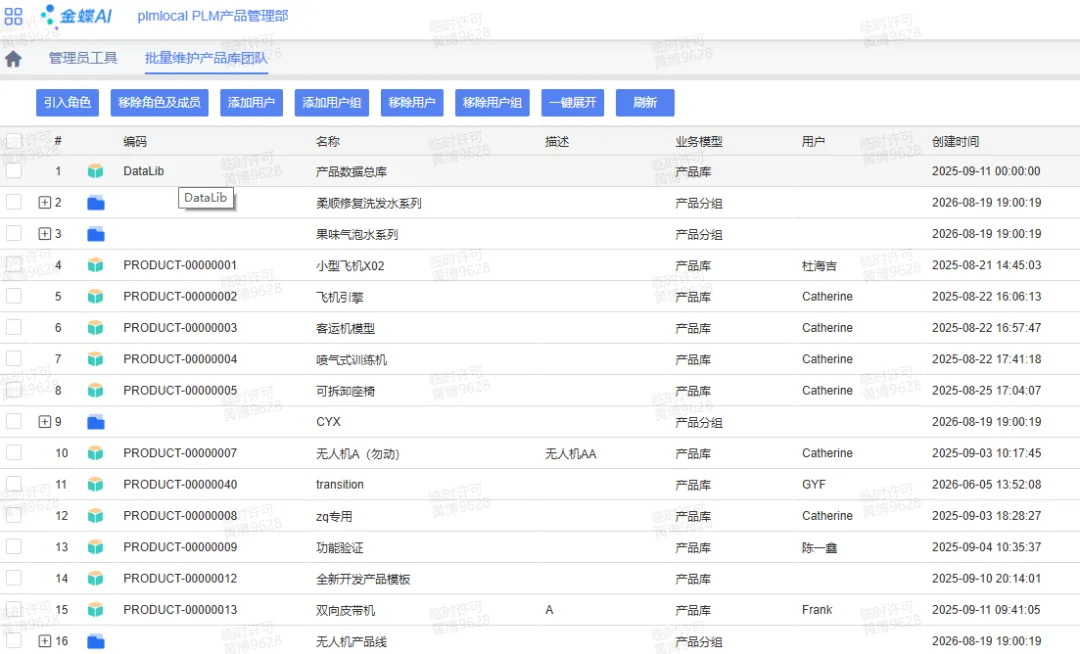Screen dimensions: 1080x654
Task: Check the box for 柔顺修复洗发水系列
Action: [14, 202]
